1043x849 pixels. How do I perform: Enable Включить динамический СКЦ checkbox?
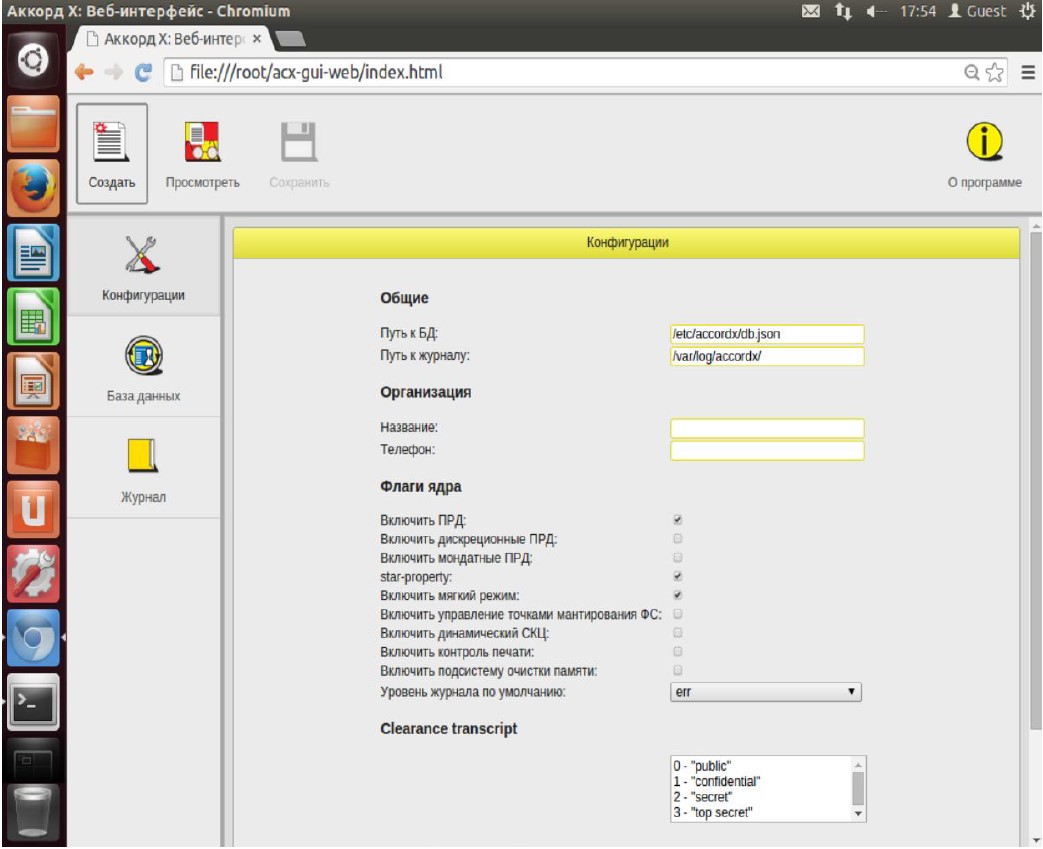point(677,632)
